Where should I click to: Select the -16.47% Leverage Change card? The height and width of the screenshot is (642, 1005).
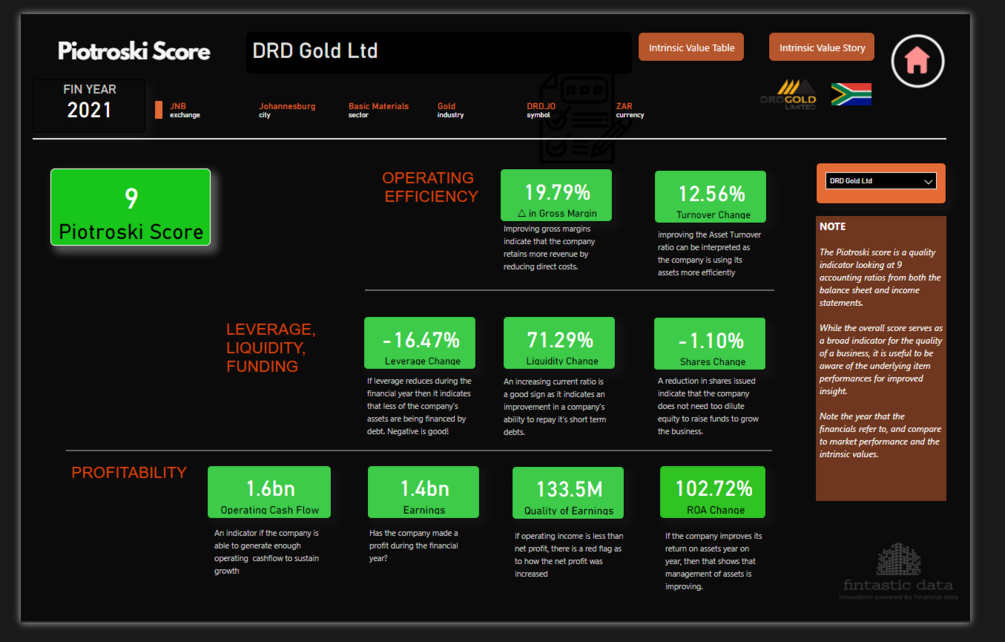pyautogui.click(x=420, y=343)
